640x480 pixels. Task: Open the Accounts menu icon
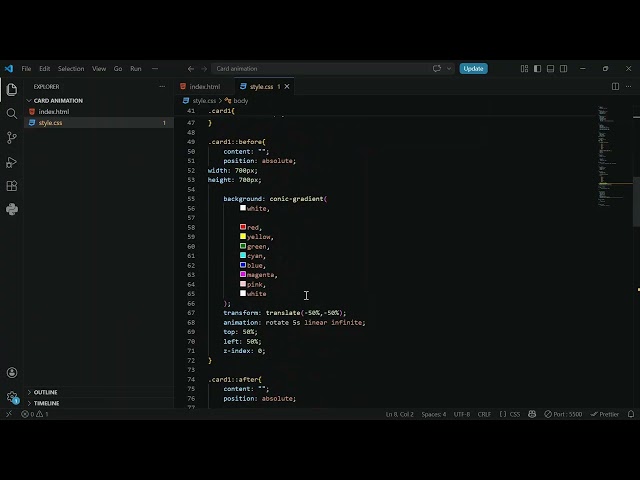pos(12,373)
